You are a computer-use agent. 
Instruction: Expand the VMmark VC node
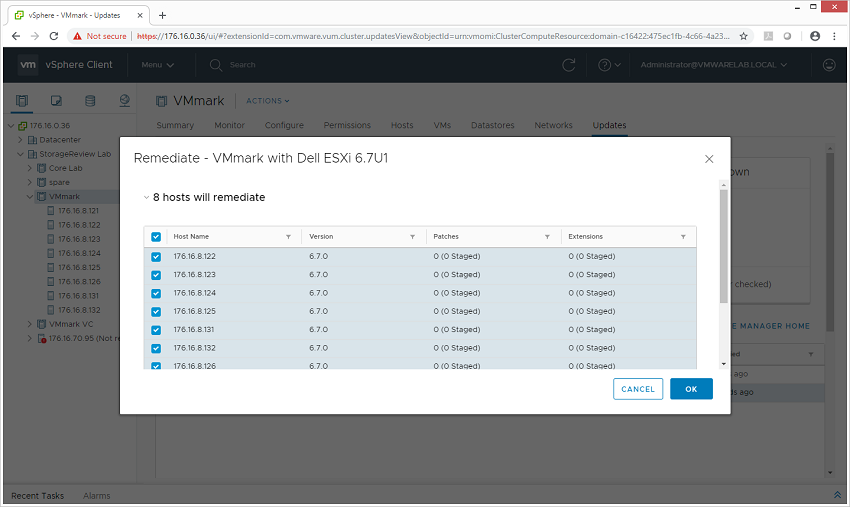(x=30, y=324)
